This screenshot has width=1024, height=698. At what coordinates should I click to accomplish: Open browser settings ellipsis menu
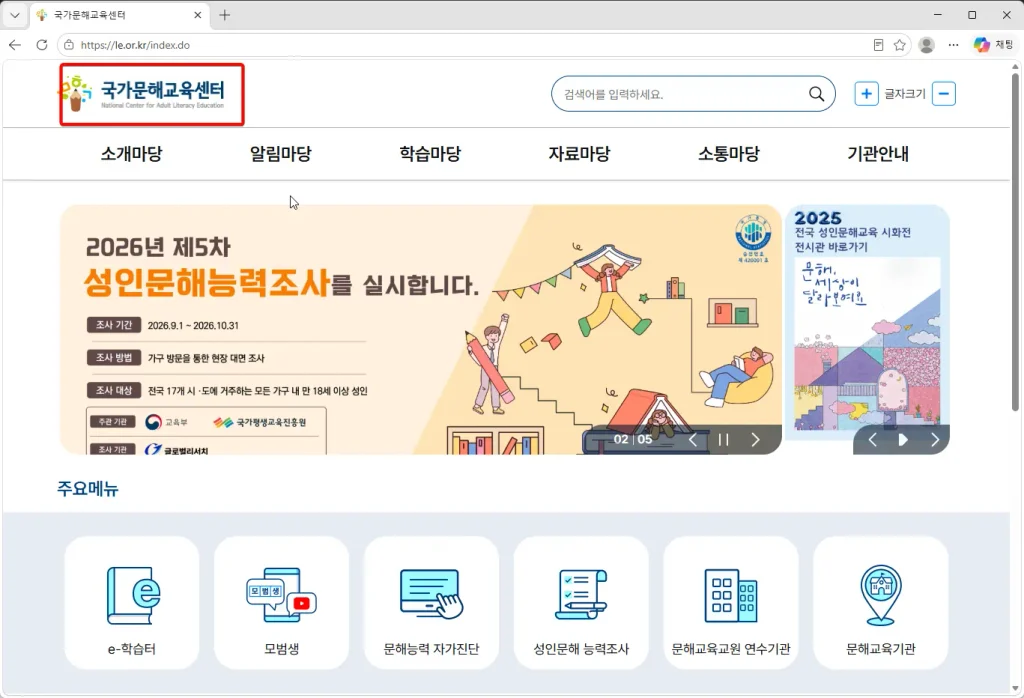(x=953, y=45)
